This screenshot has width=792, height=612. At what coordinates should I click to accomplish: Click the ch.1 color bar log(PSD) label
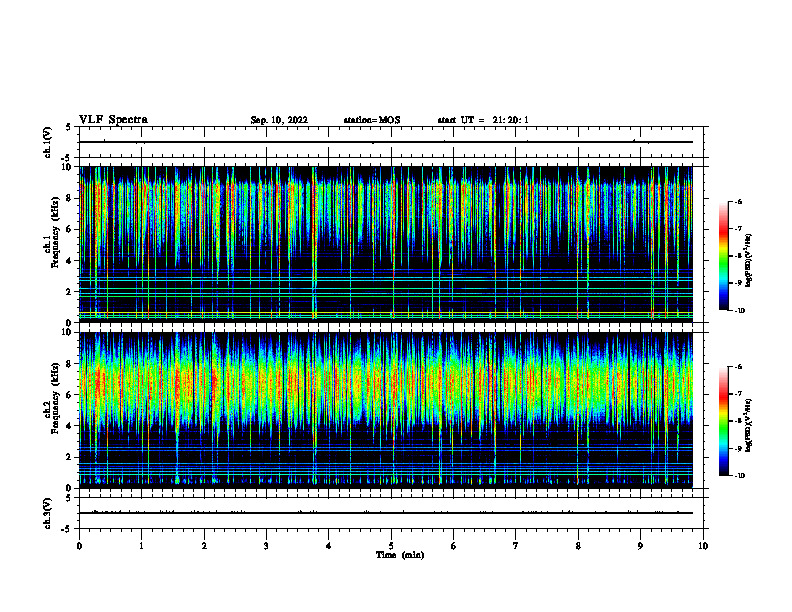tap(749, 261)
